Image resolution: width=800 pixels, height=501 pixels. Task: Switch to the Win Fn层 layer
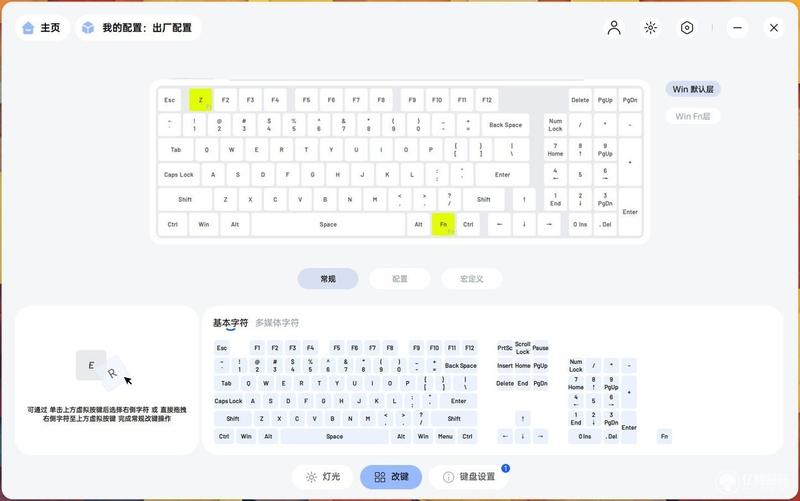point(693,116)
